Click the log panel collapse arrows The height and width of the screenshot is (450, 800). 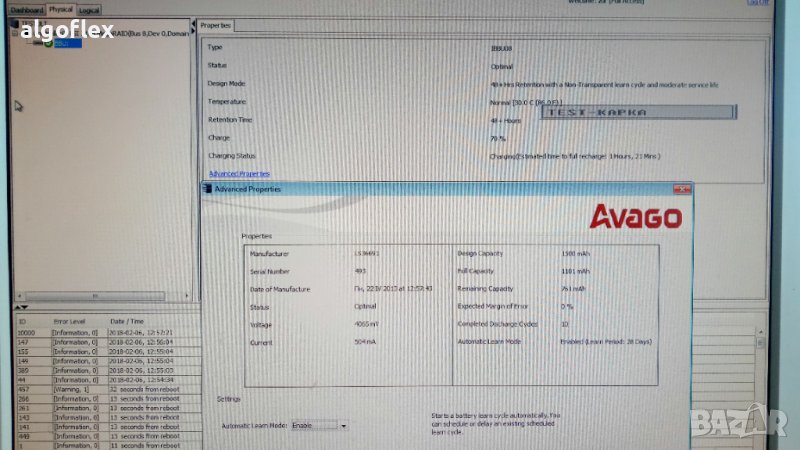22,307
